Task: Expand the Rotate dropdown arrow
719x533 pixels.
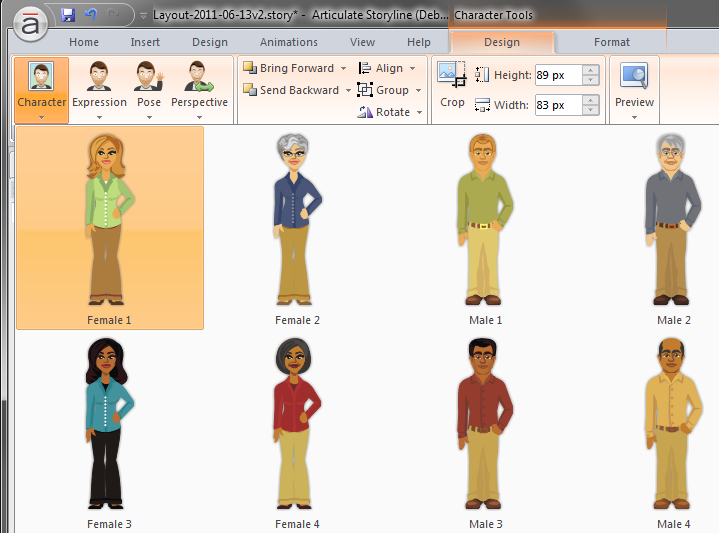Action: [419, 112]
